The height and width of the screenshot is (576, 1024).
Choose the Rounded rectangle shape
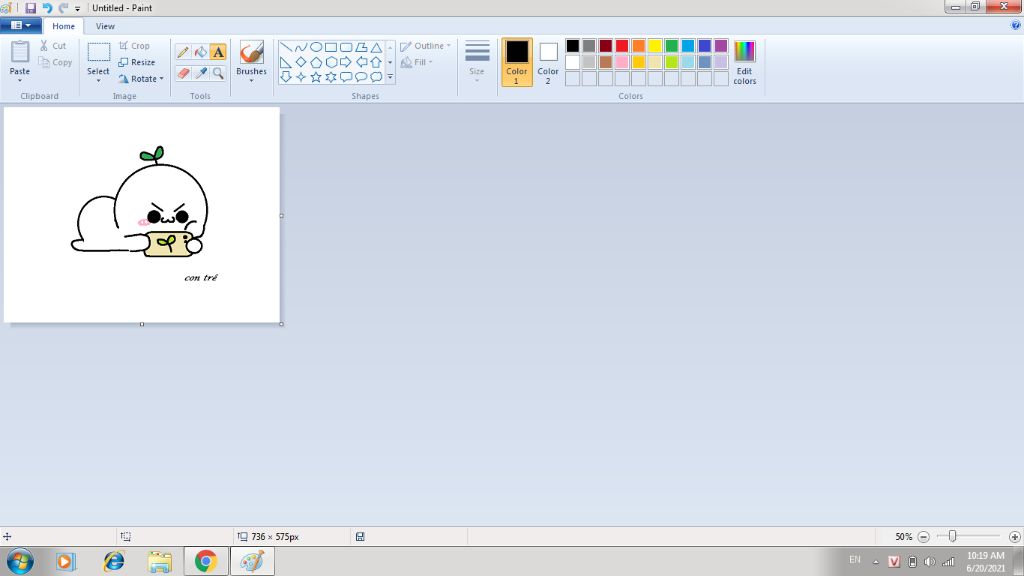346,47
